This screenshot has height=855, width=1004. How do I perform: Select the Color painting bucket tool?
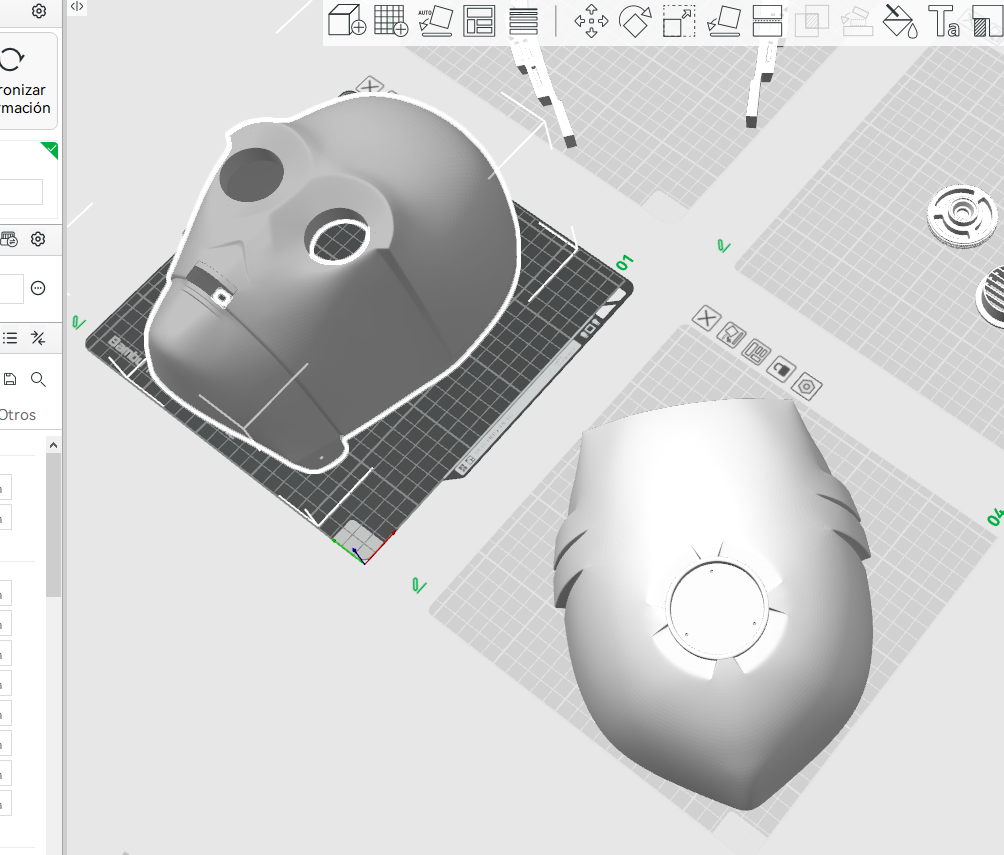(900, 20)
